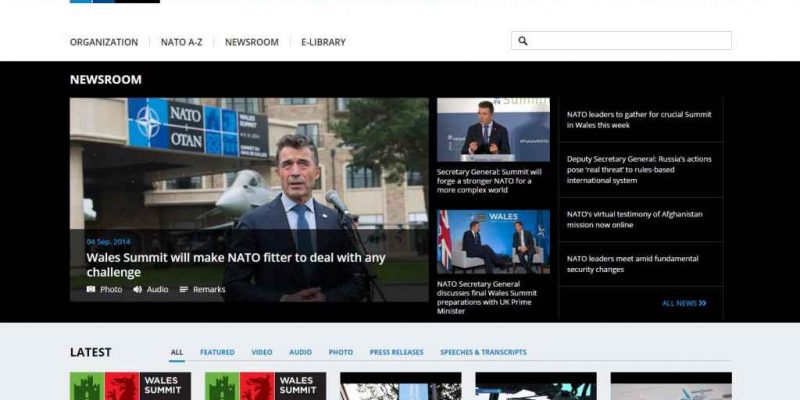Open 'Russia's actions pose real threat' story
The image size is (800, 400).
point(639,169)
